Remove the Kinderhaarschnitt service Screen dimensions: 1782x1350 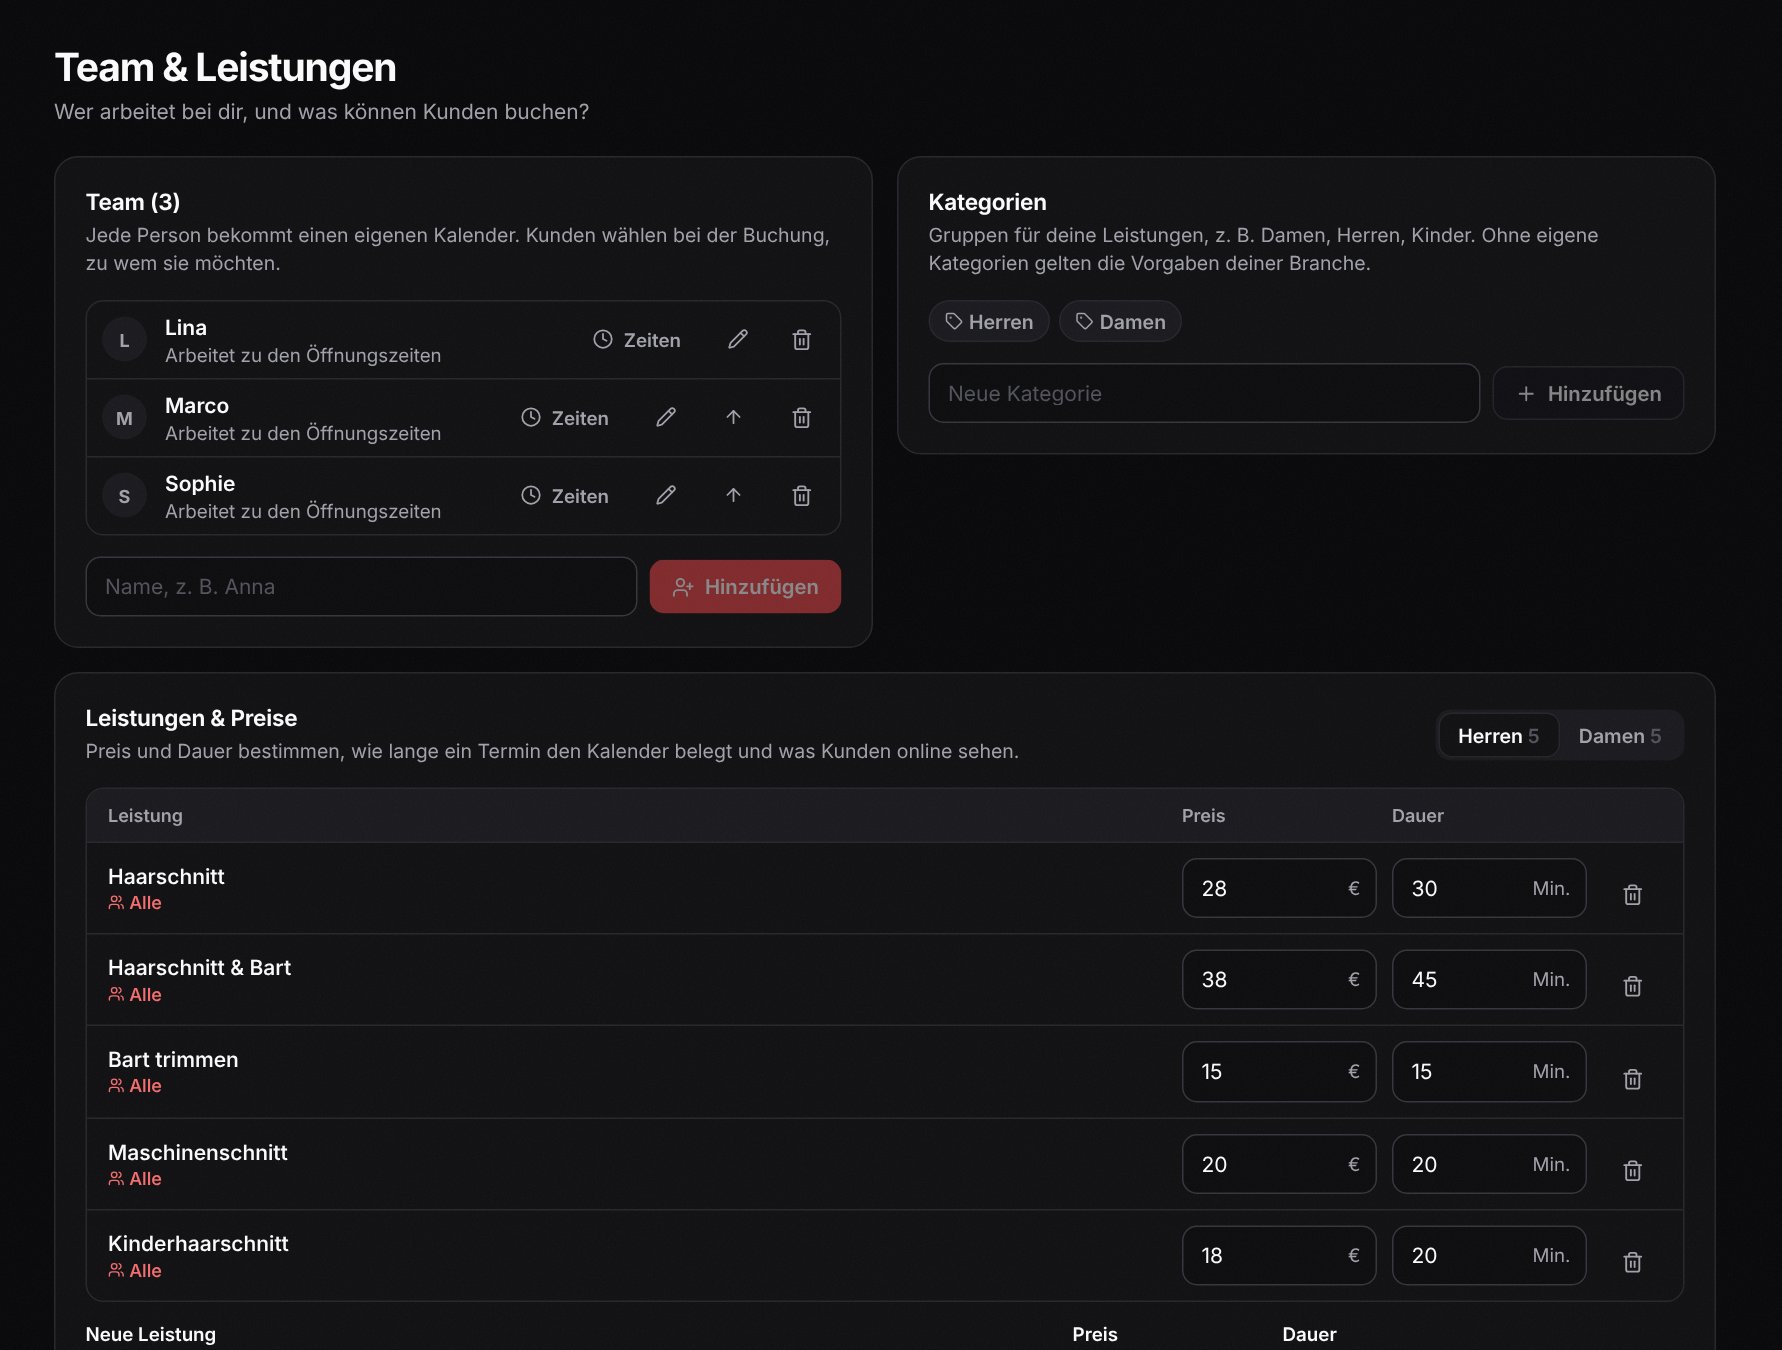pyautogui.click(x=1632, y=1262)
